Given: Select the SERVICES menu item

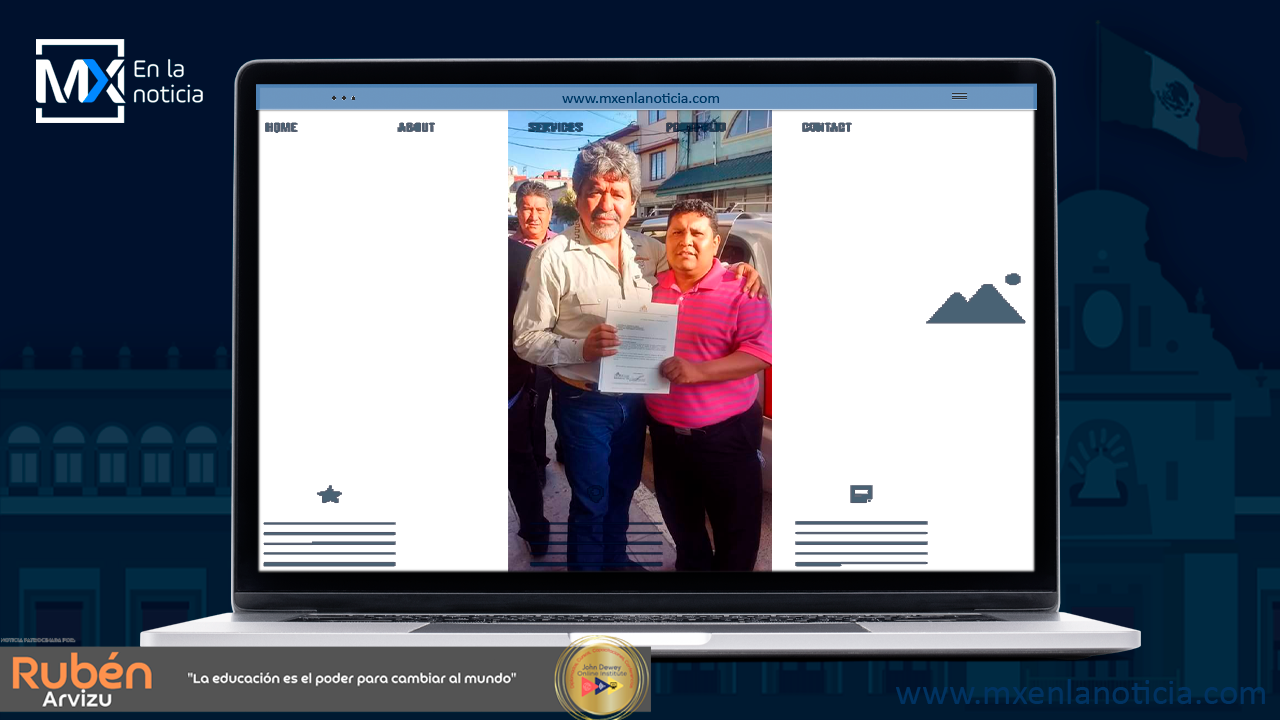Looking at the screenshot, I should coord(555,127).
